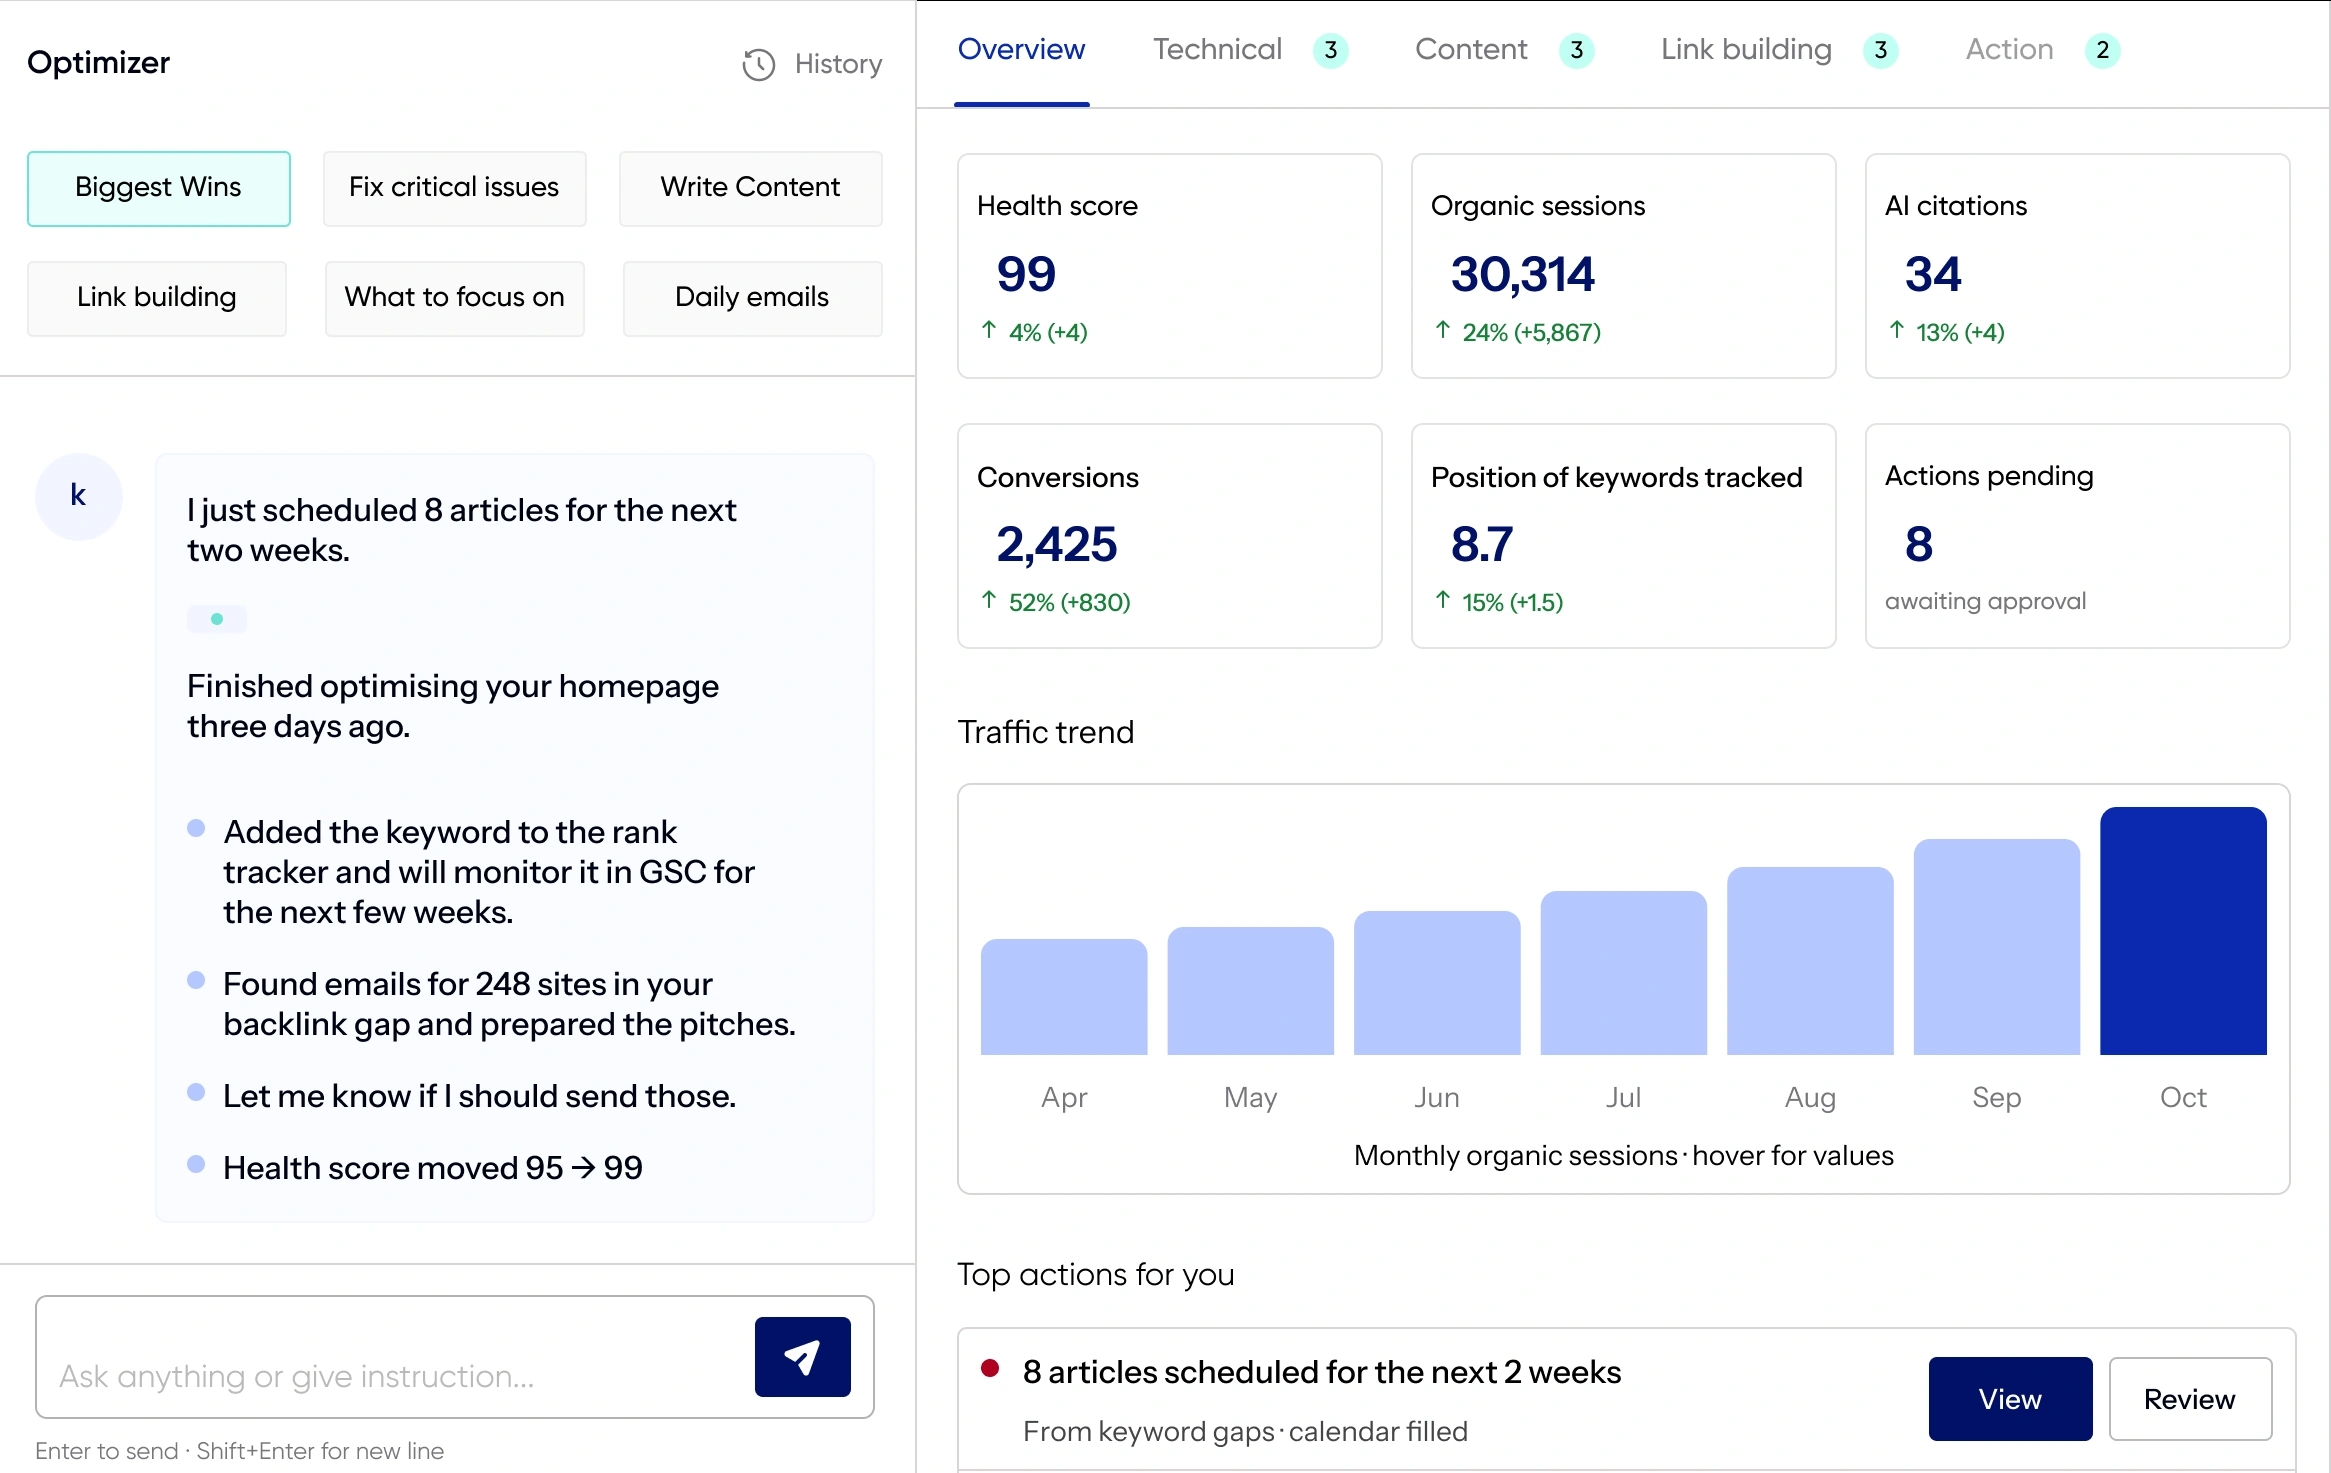The image size is (2331, 1473).
Task: Open the History clock icon
Action: pyautogui.click(x=759, y=64)
